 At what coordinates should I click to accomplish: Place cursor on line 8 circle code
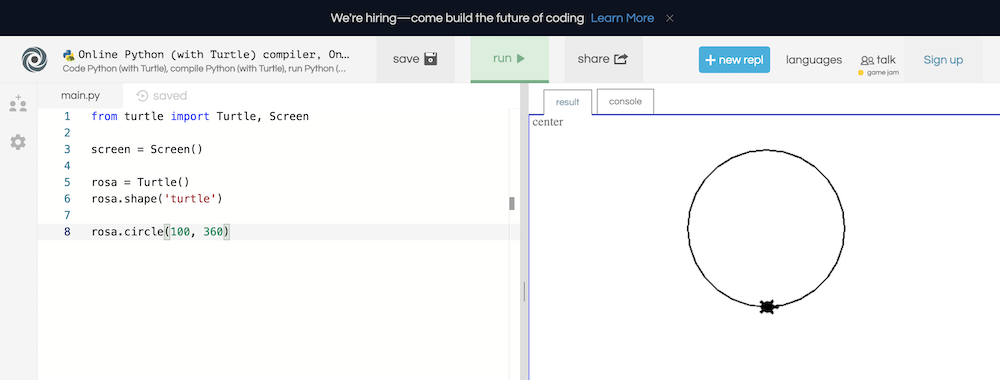pos(160,232)
